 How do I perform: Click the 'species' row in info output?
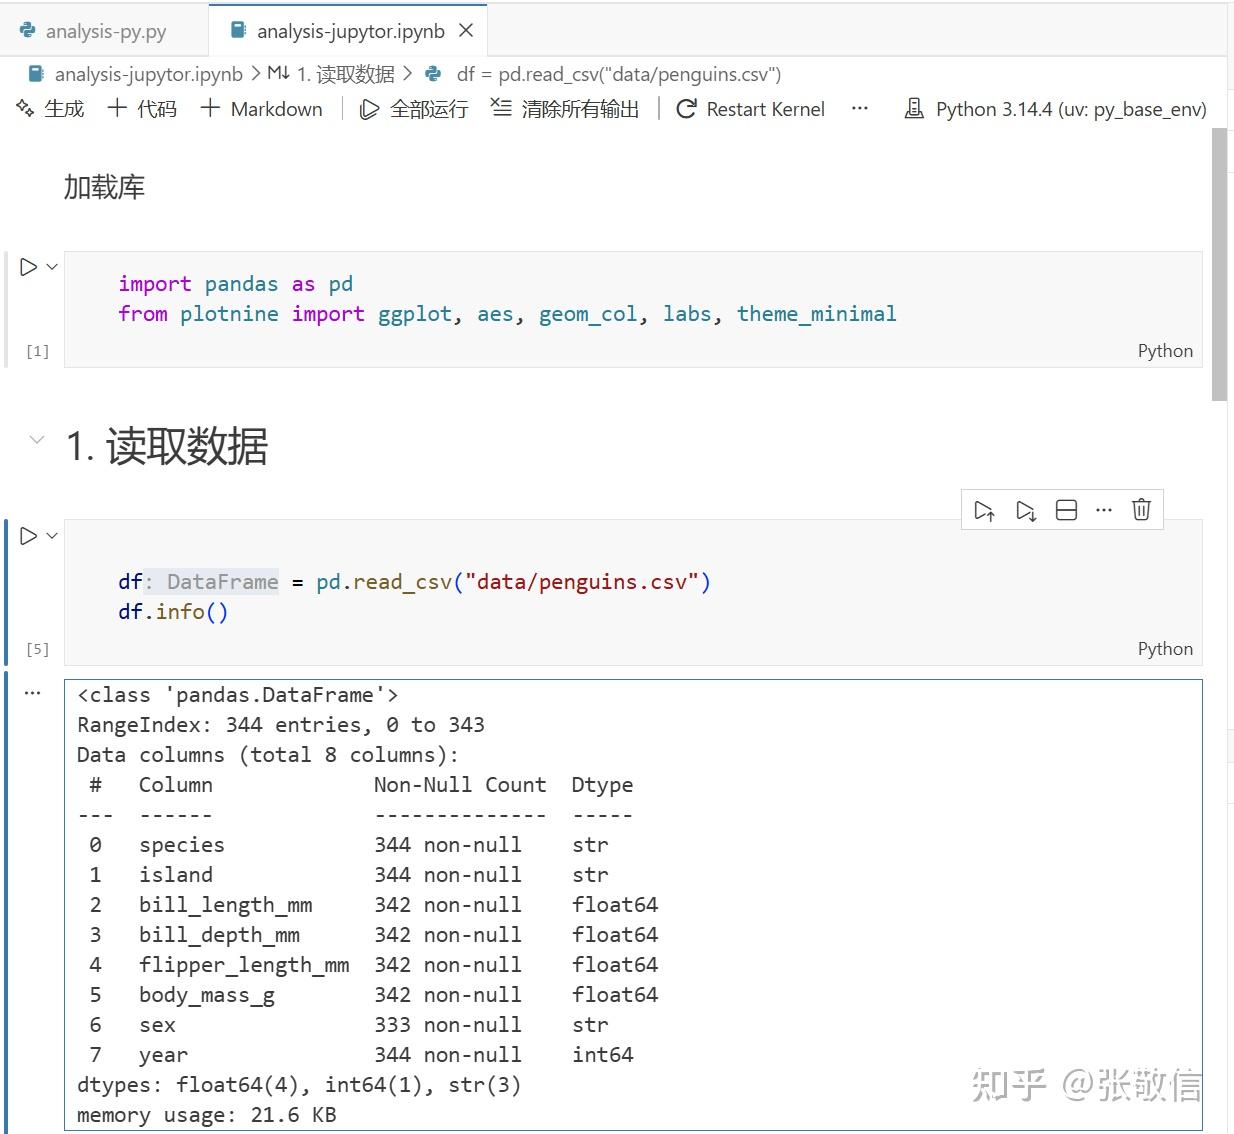point(343,845)
